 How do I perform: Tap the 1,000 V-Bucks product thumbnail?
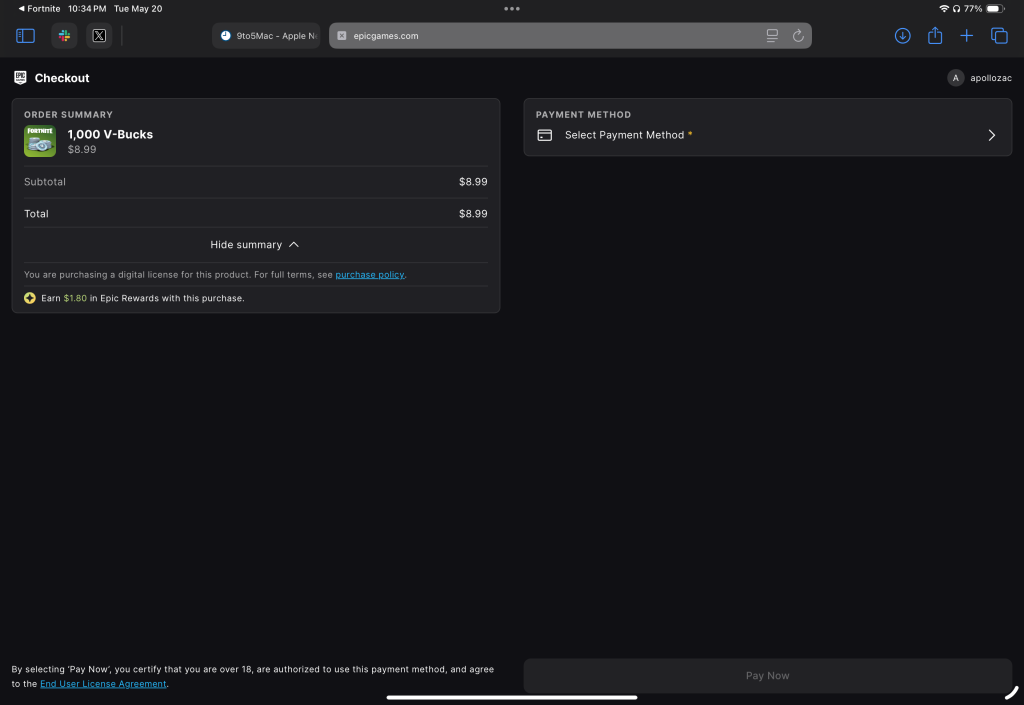point(40,141)
